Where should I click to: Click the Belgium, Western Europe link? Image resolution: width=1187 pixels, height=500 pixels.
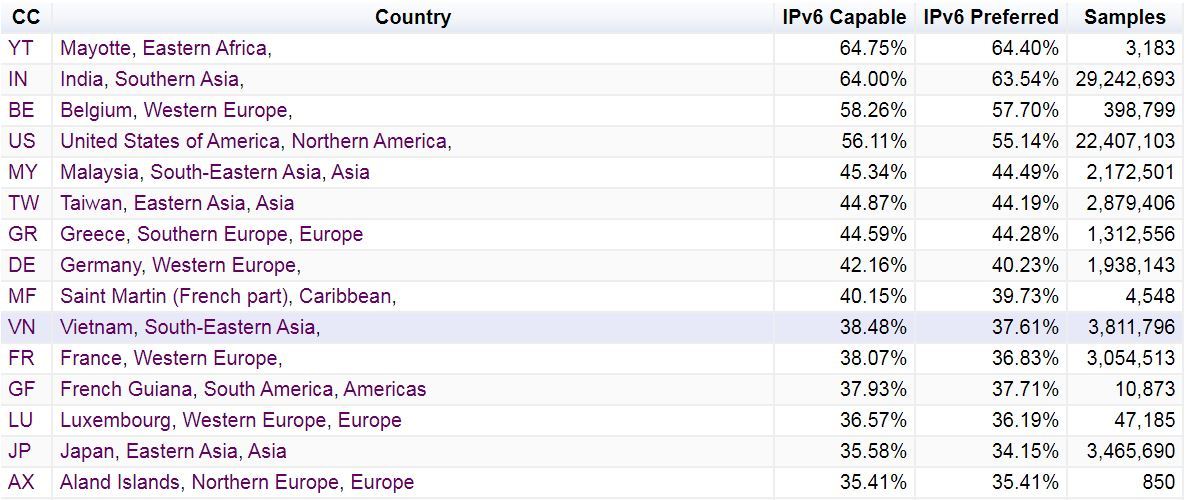point(175,110)
